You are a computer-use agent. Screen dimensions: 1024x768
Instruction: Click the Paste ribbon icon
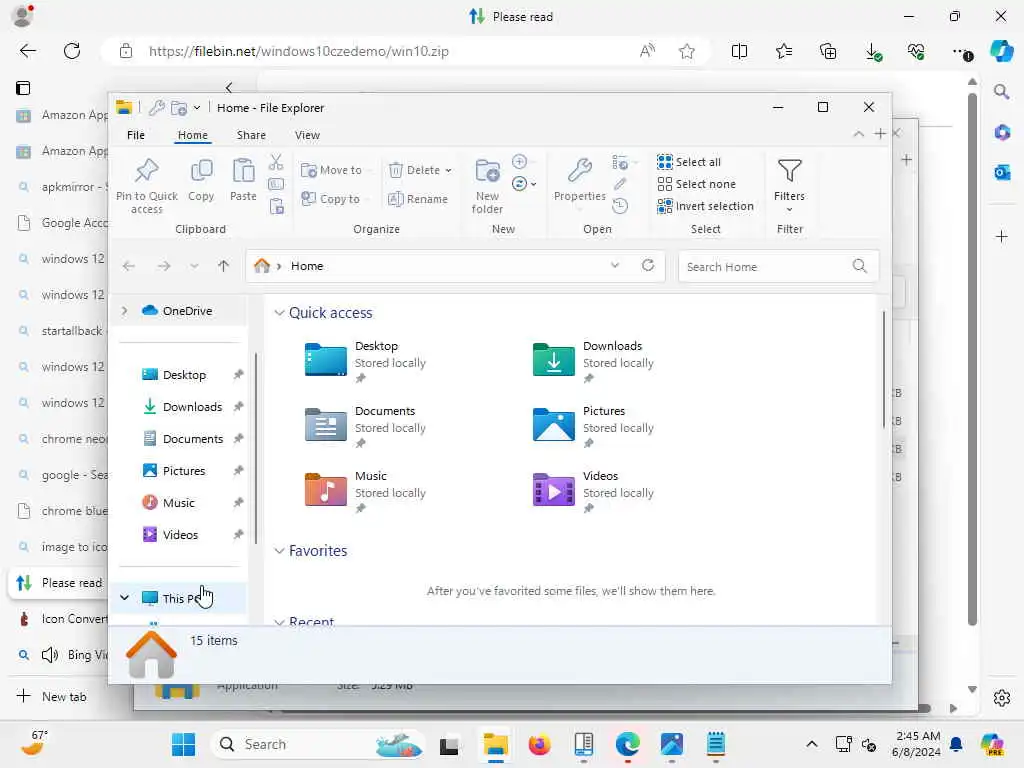[x=243, y=171]
